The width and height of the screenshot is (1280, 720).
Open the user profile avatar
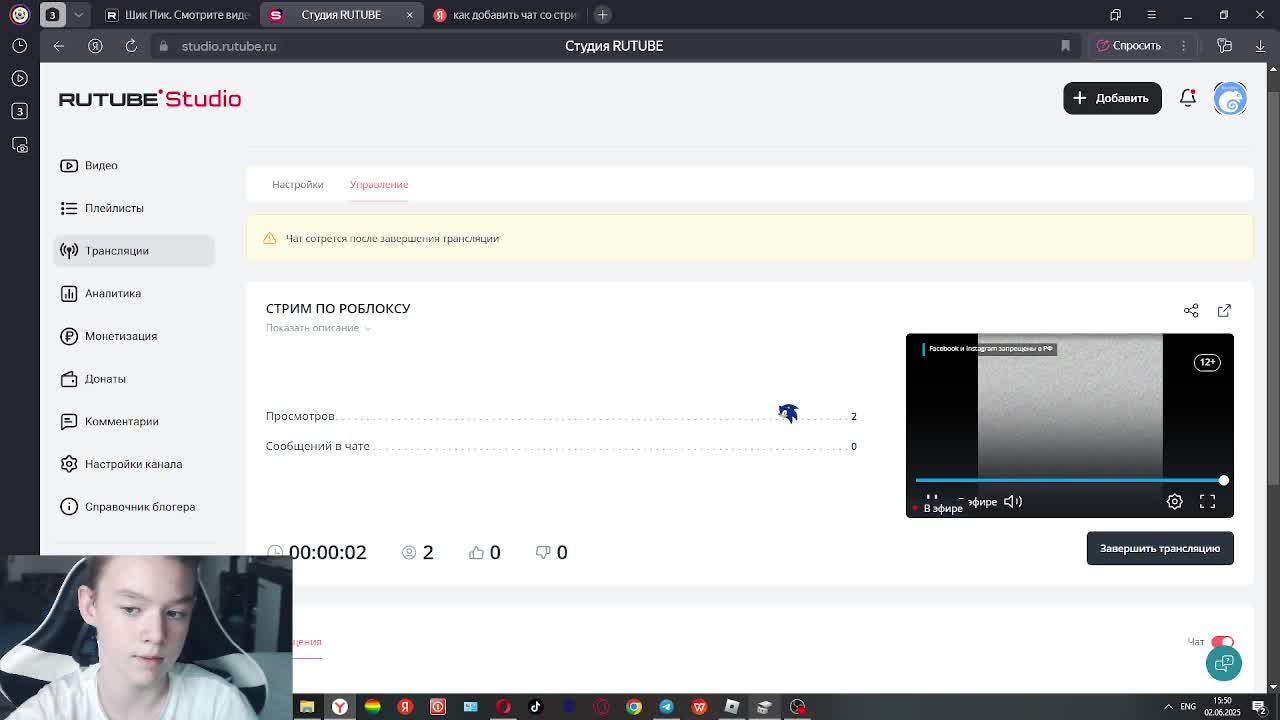[1230, 98]
